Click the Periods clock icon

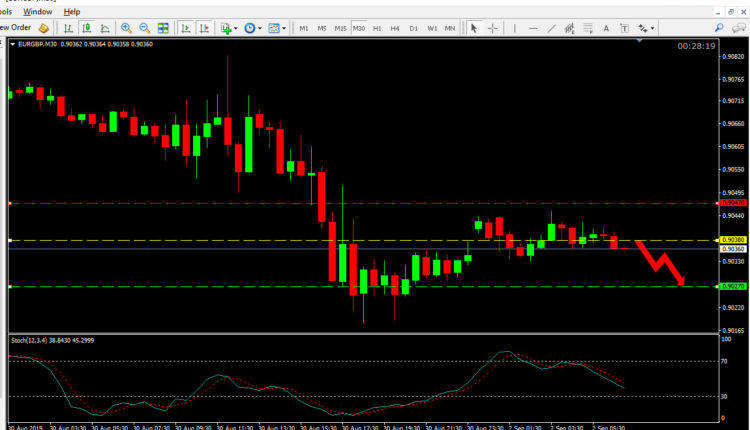pyautogui.click(x=250, y=29)
